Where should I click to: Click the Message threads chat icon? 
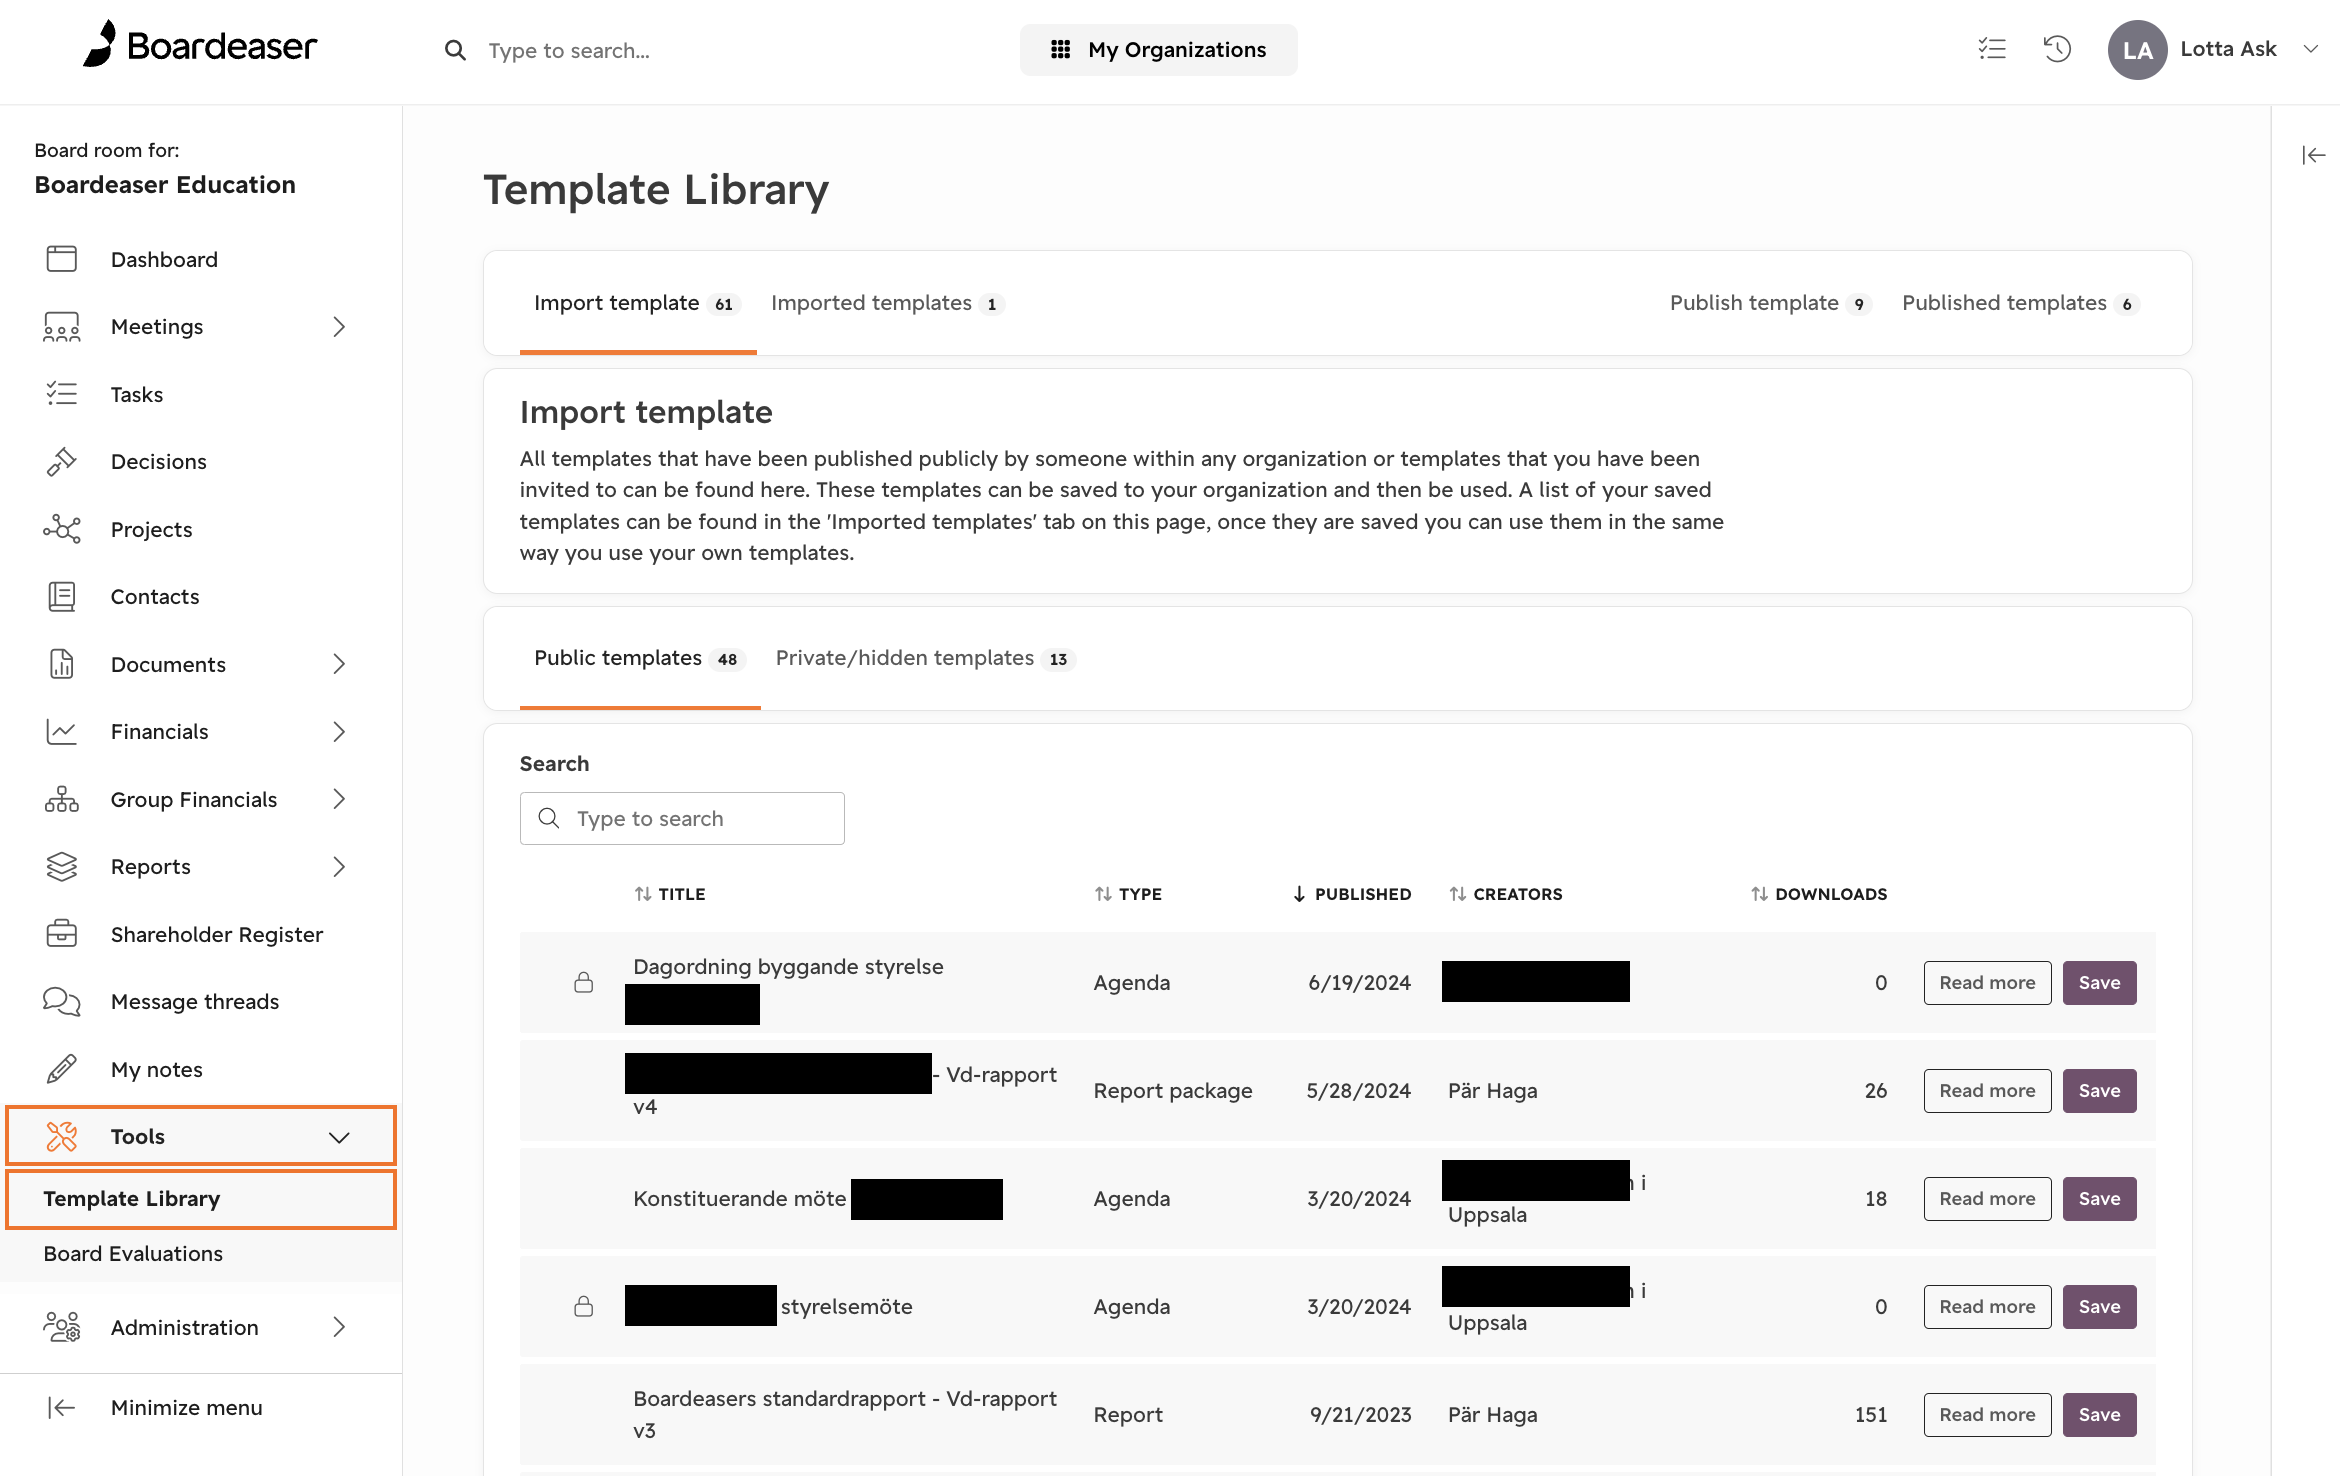pos(62,1002)
